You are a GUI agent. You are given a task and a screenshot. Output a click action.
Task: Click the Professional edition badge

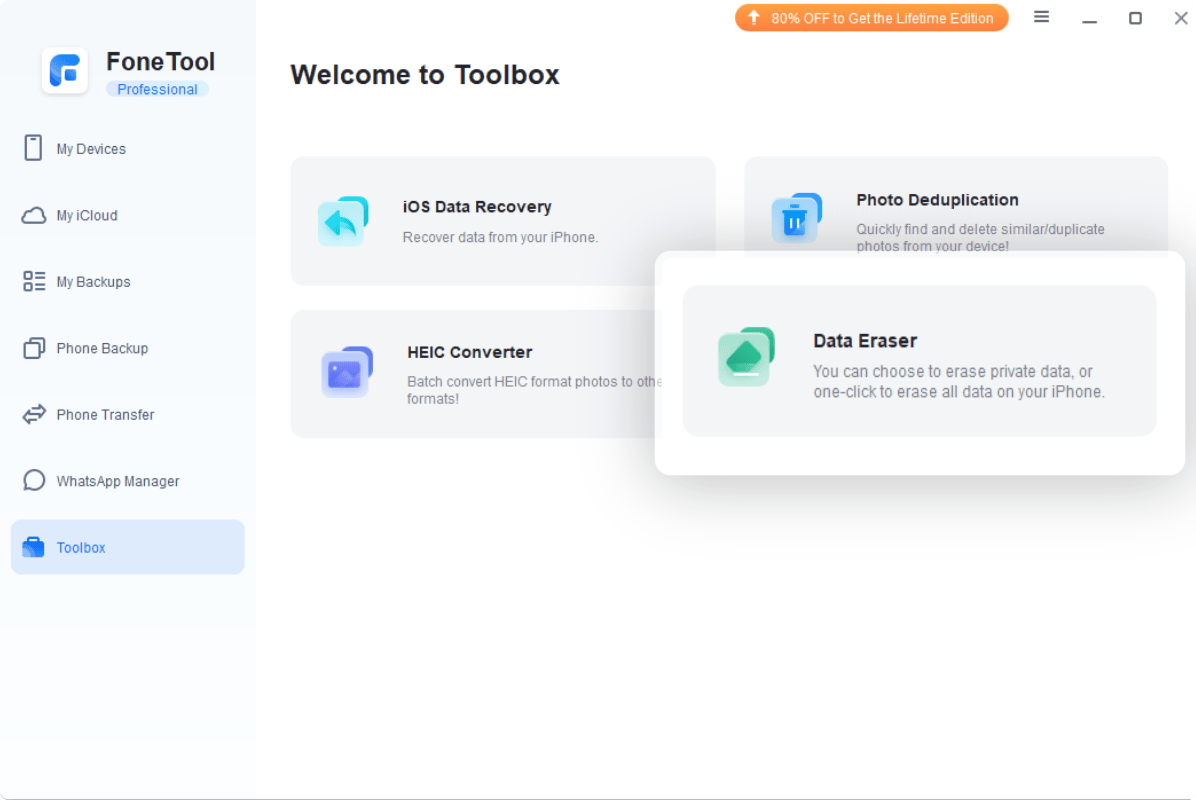point(157,89)
